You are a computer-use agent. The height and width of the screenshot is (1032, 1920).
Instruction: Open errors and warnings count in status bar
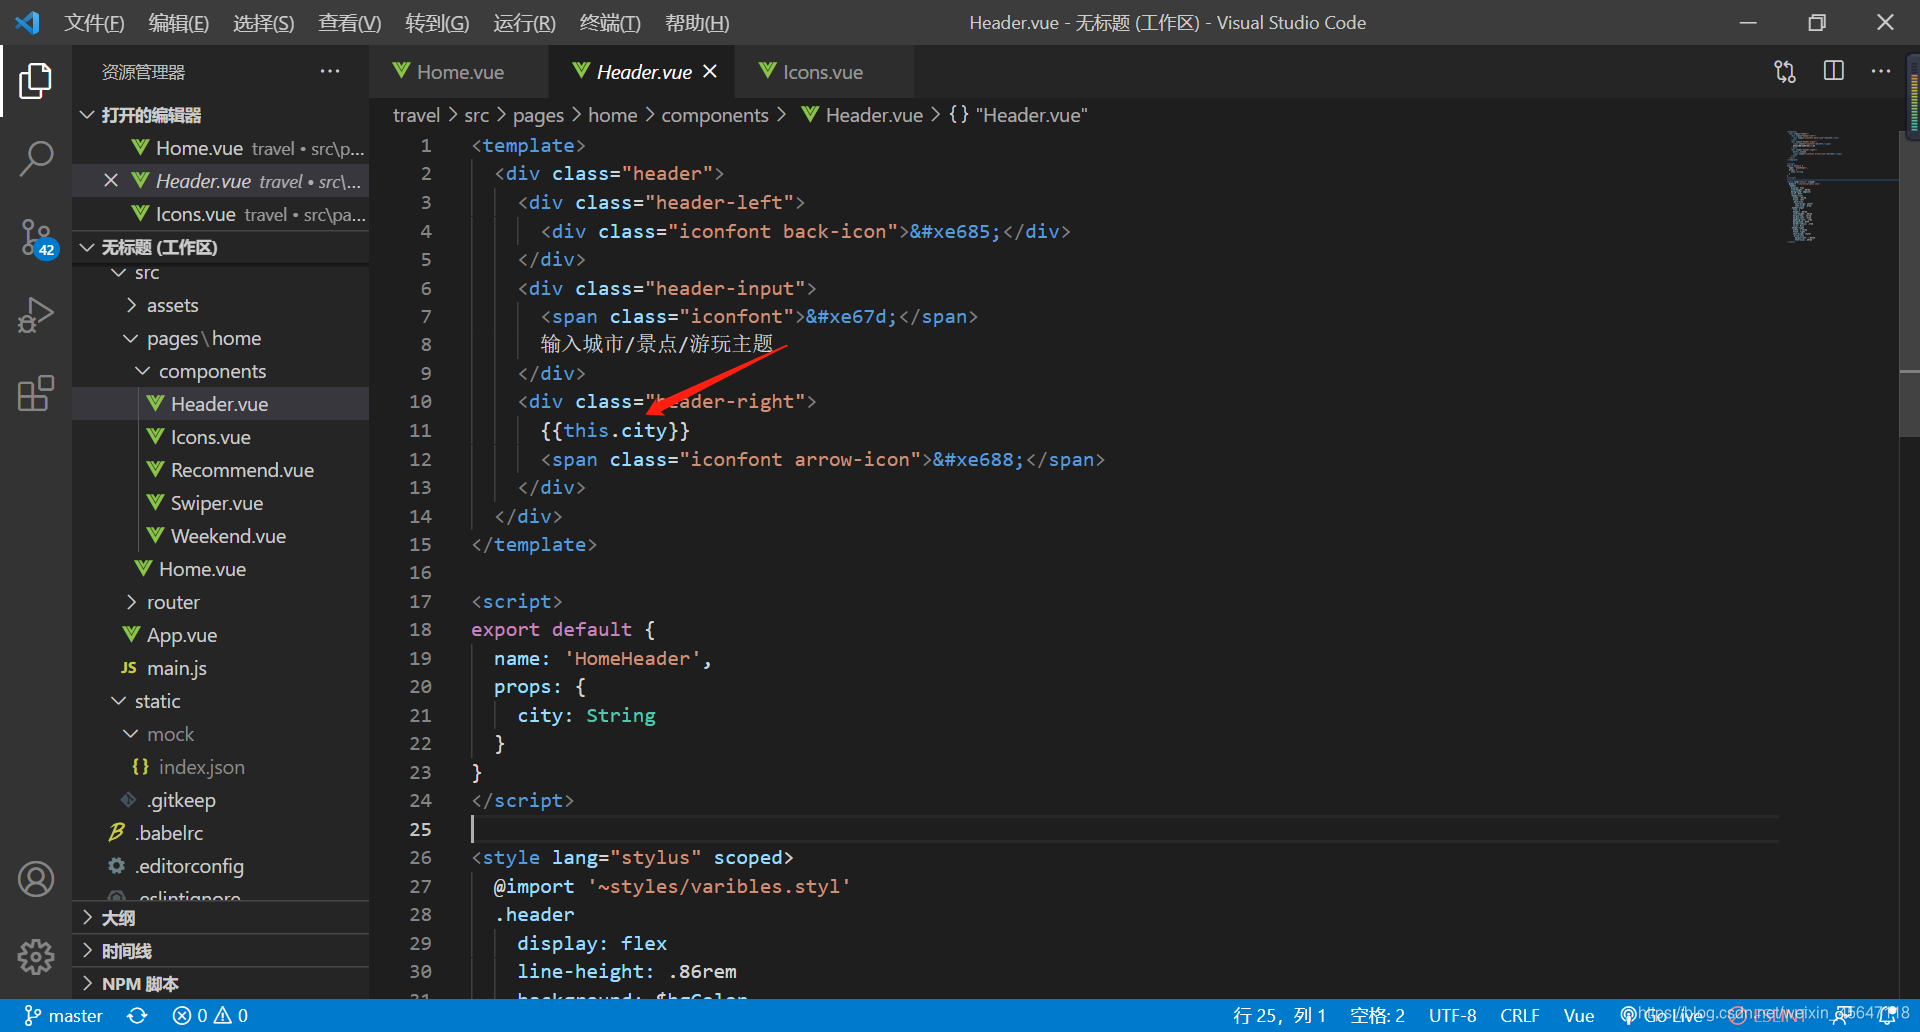[210, 1015]
